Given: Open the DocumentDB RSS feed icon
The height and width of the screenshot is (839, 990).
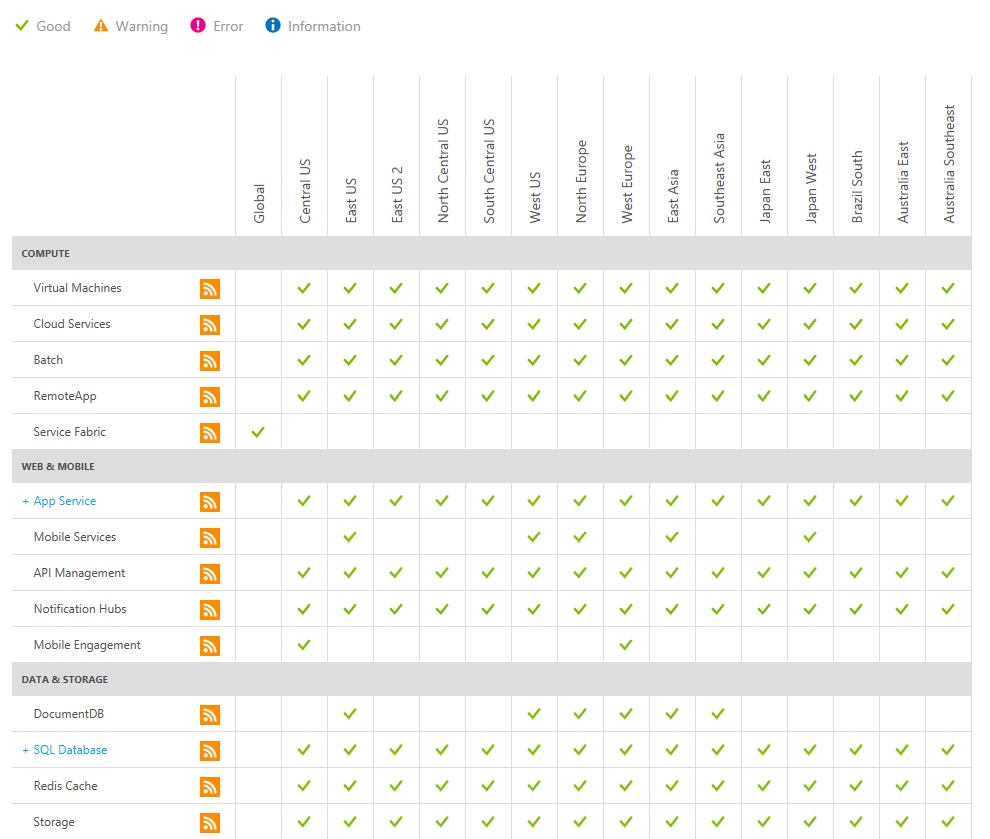Looking at the screenshot, I should point(210,715).
